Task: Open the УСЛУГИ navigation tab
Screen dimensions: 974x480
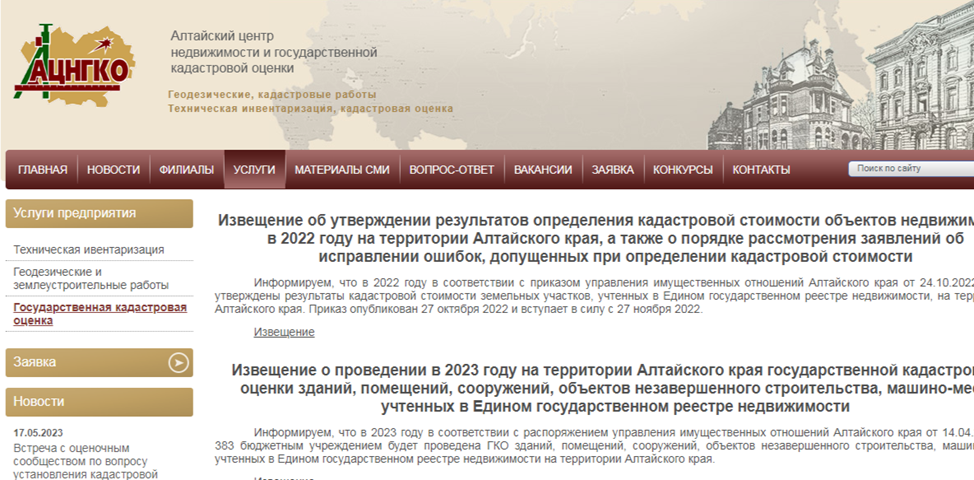Action: (x=254, y=170)
